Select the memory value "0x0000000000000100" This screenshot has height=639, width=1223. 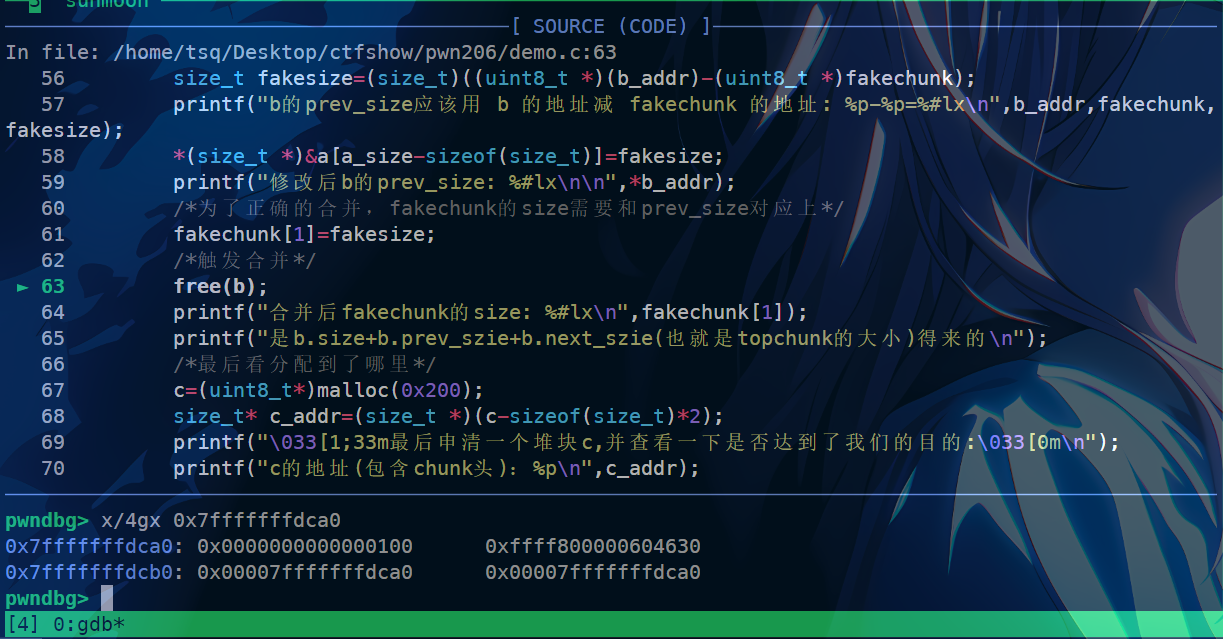click(305, 547)
